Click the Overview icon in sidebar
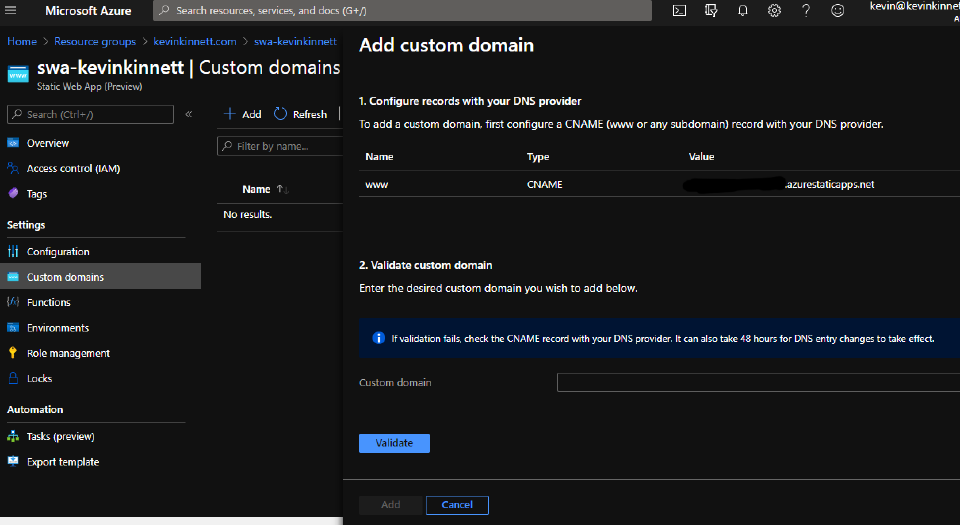Viewport: 960px width, 525px height. (13, 143)
